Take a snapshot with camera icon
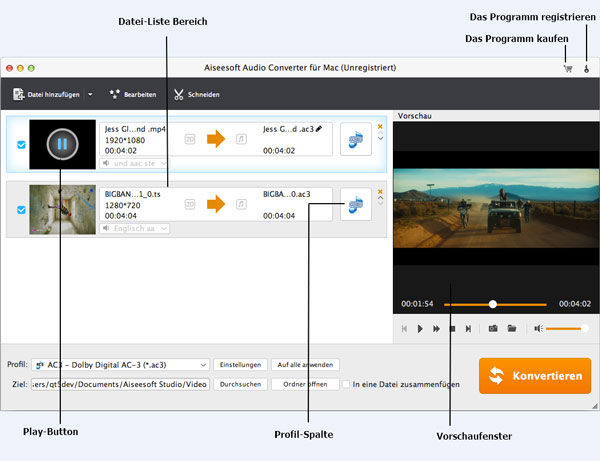Image resolution: width=600 pixels, height=461 pixels. click(x=493, y=328)
